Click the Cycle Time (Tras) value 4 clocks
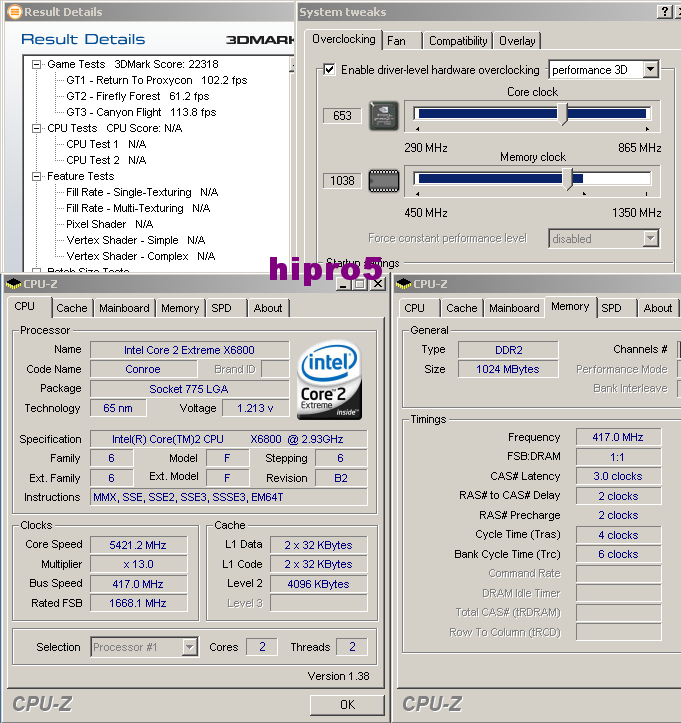 pyautogui.click(x=618, y=535)
